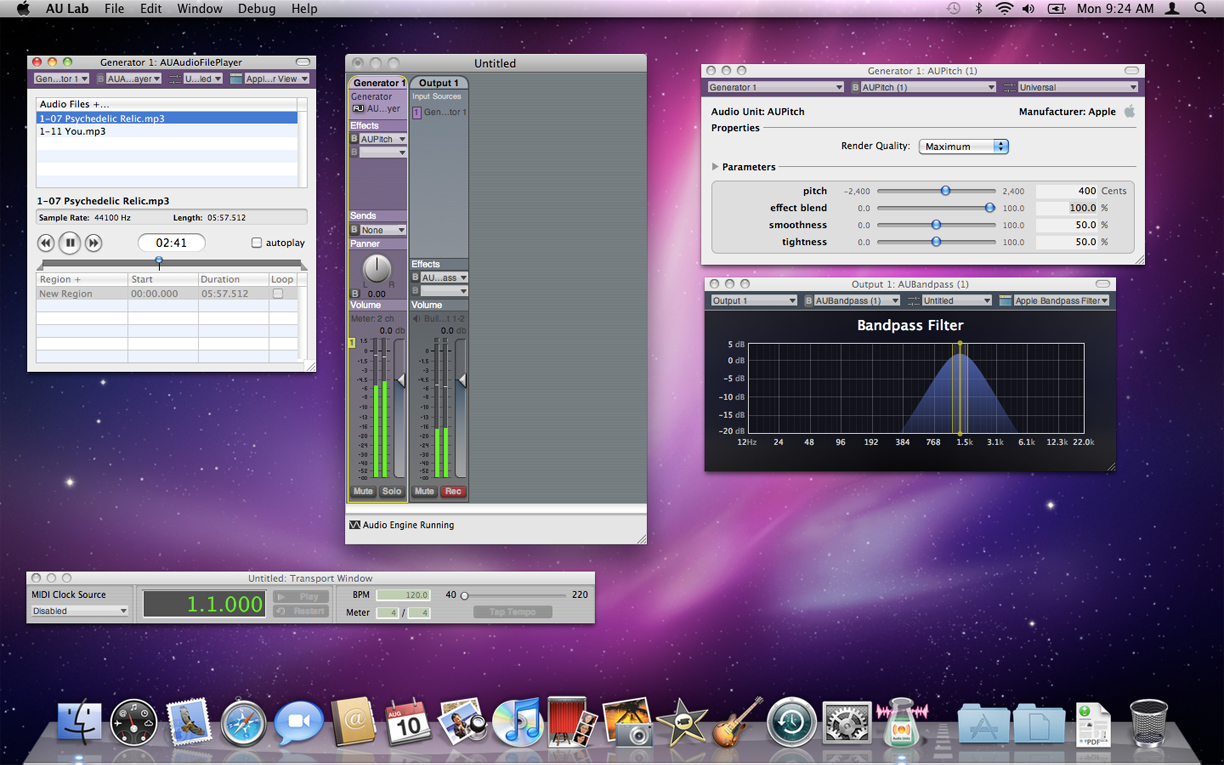Open the Output 1 dropdown in AUBandpass window
The image size is (1224, 765).
click(x=753, y=300)
